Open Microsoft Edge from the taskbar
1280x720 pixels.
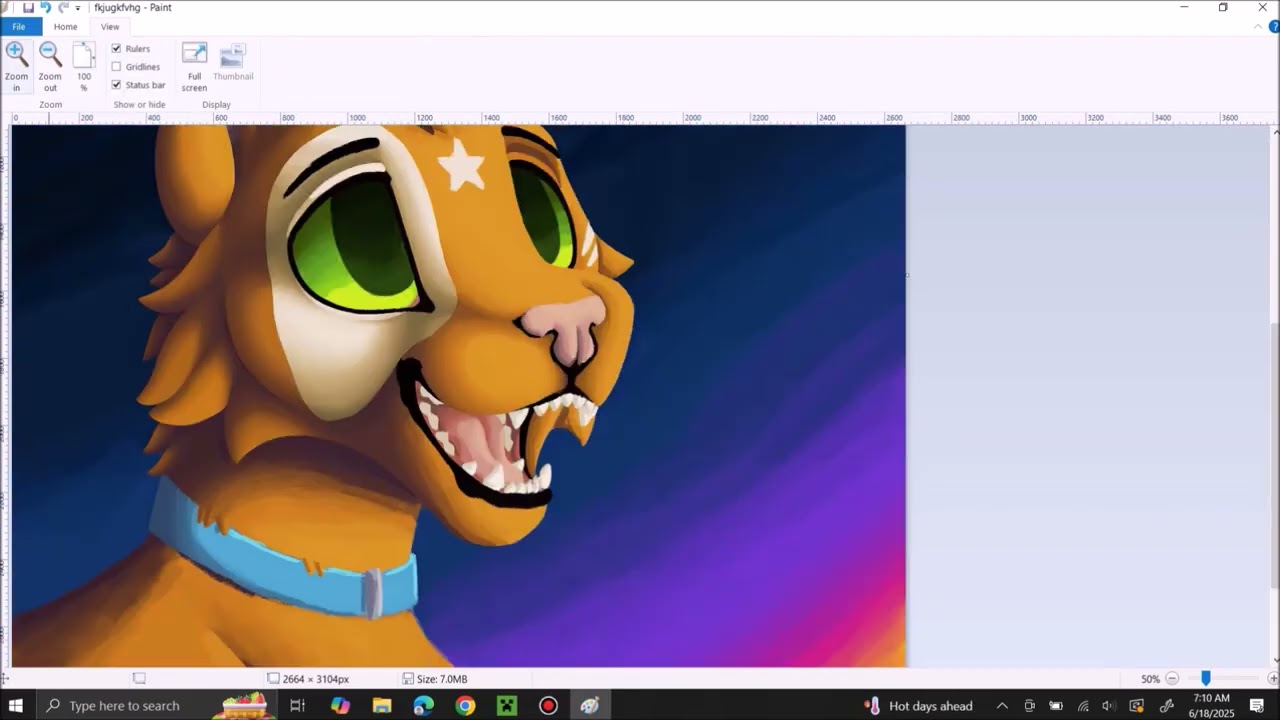(424, 706)
